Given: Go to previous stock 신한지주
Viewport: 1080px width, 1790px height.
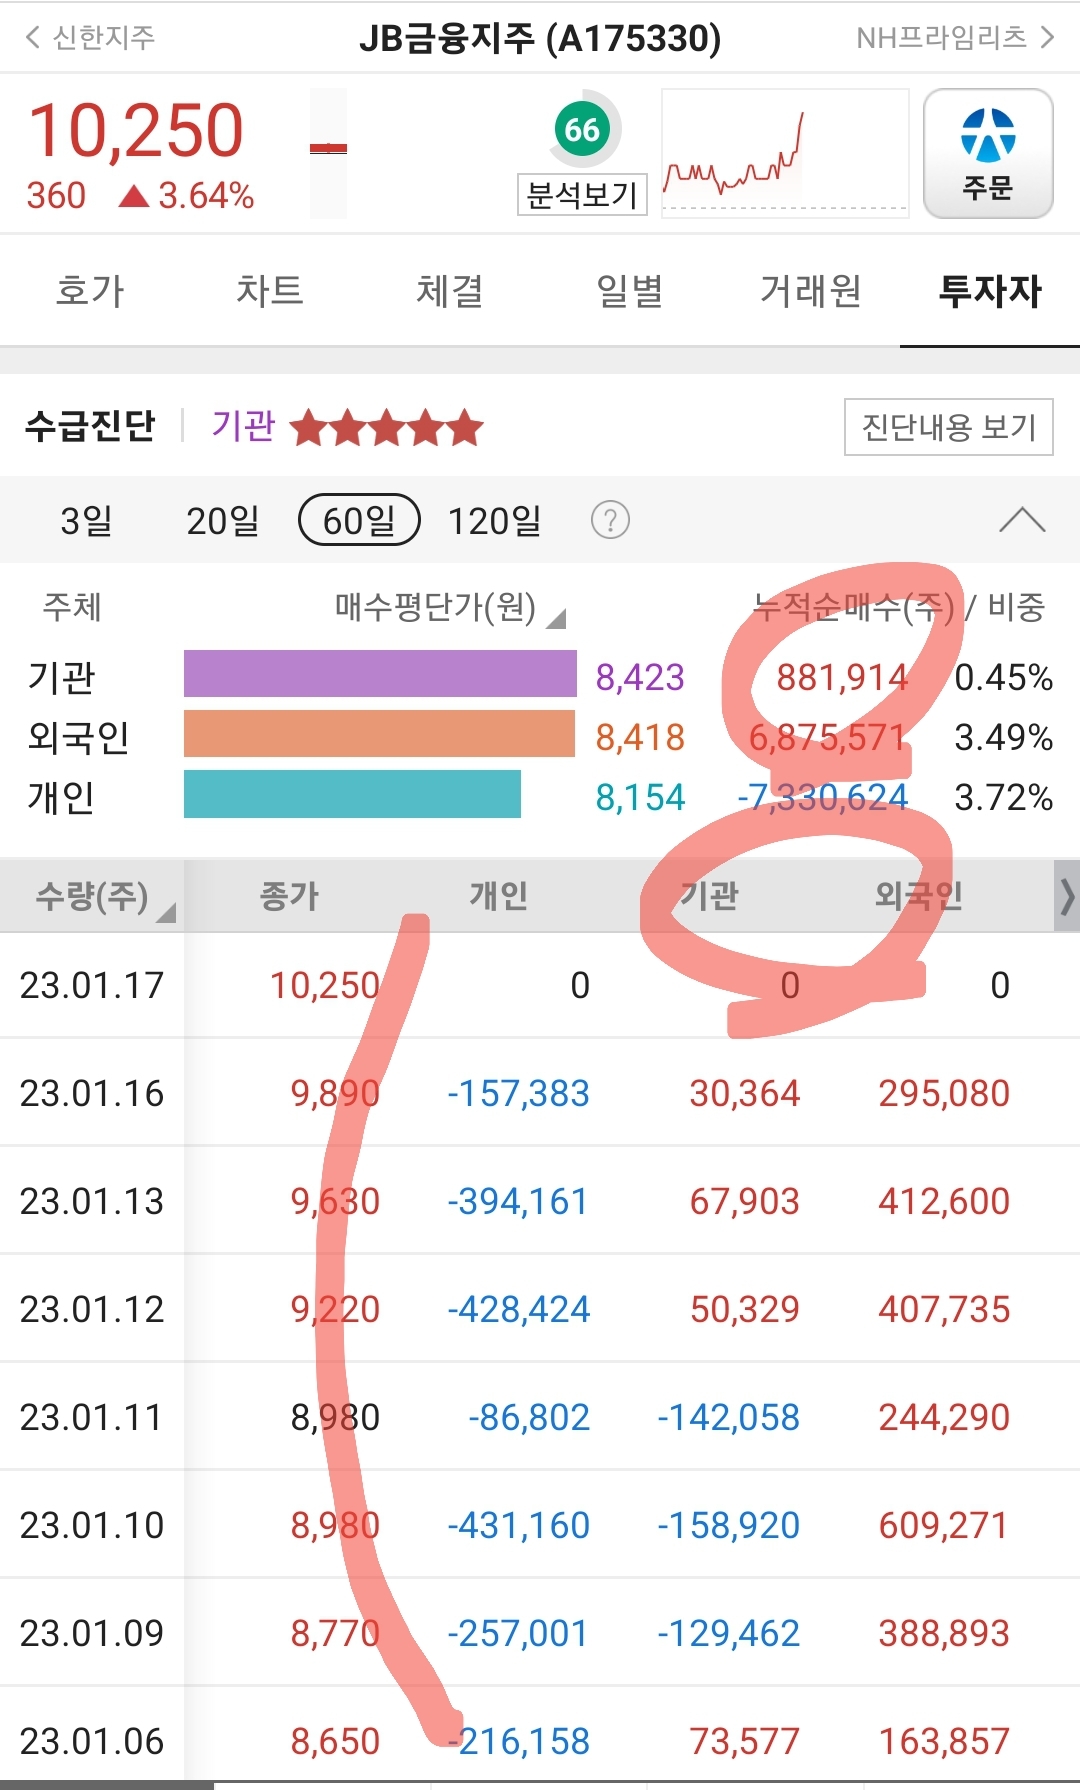Looking at the screenshot, I should click(90, 38).
